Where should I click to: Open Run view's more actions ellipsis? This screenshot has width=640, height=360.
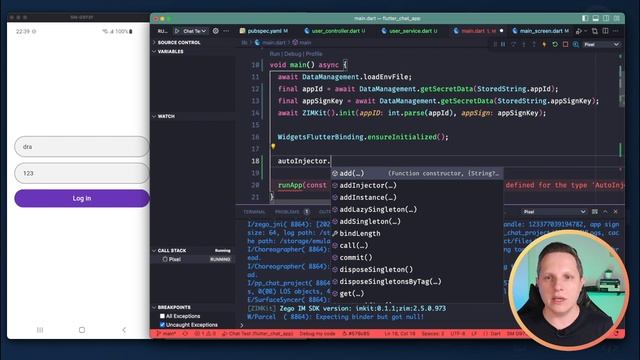(226, 31)
